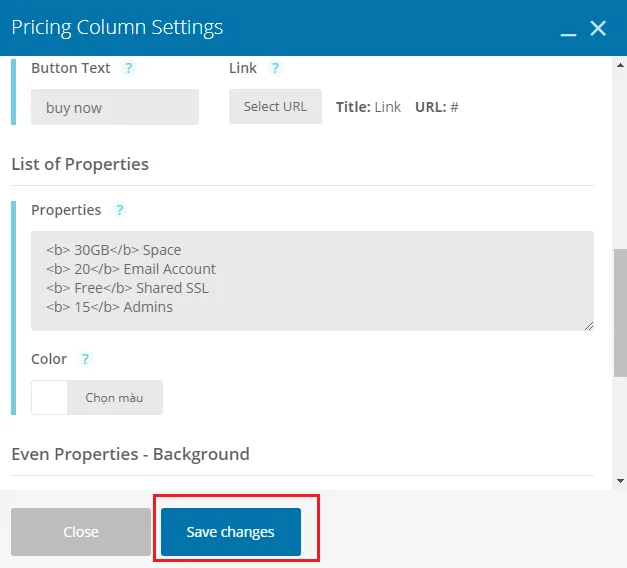Click the help icon next to Link
627x568 pixels.
pyautogui.click(x=275, y=68)
